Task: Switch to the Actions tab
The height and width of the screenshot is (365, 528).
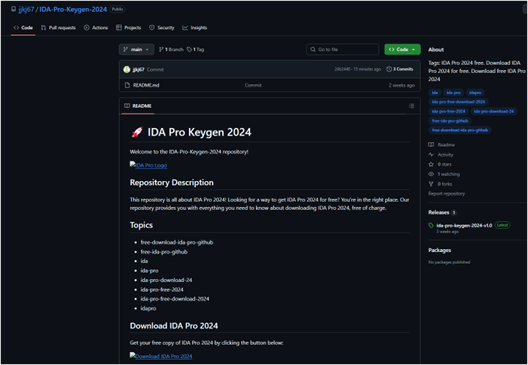Action: pos(96,28)
